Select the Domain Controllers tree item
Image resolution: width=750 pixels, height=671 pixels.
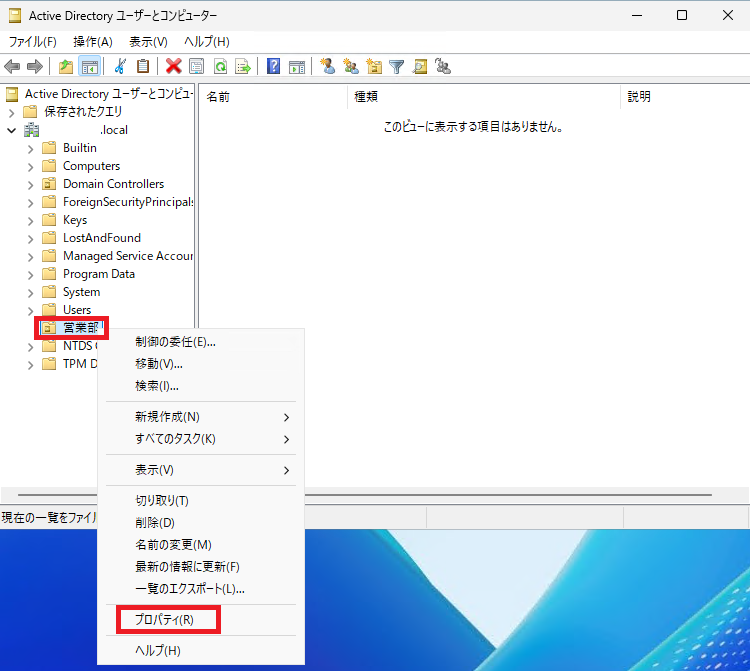[113, 184]
